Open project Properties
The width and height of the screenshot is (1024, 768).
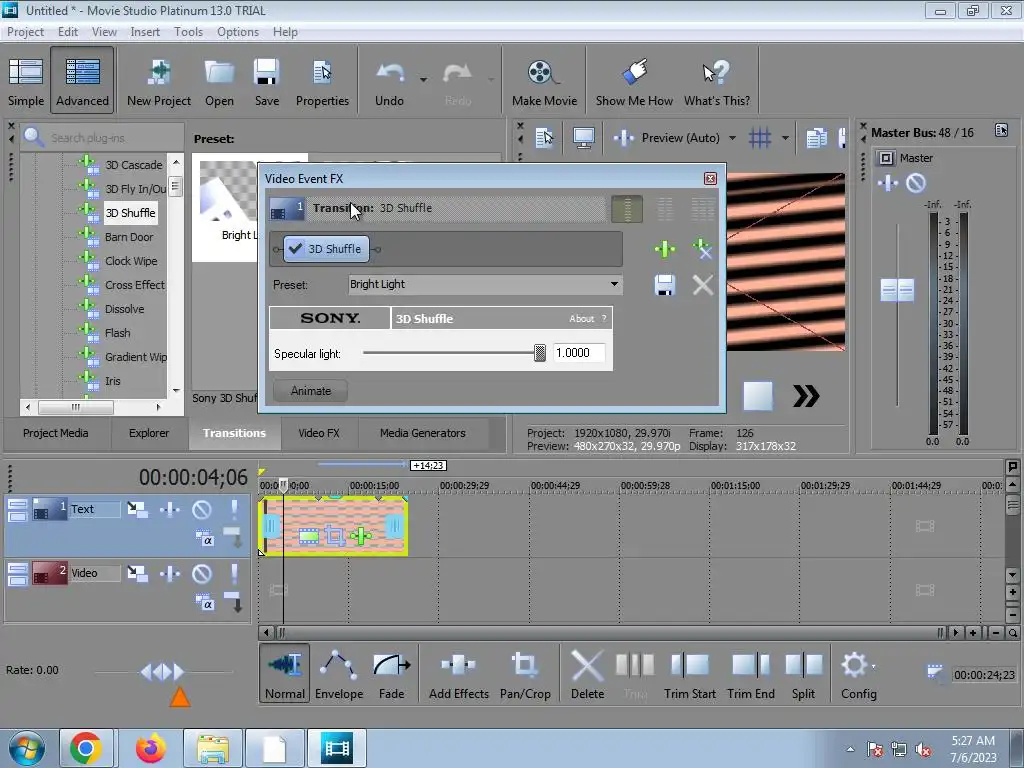click(322, 82)
